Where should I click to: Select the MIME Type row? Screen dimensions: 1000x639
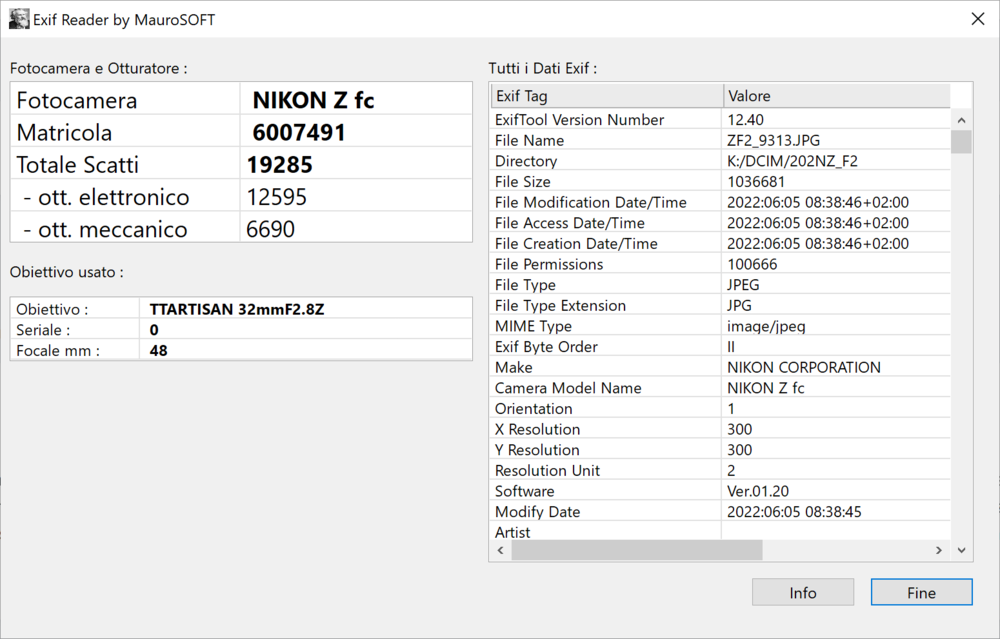pyautogui.click(x=721, y=326)
